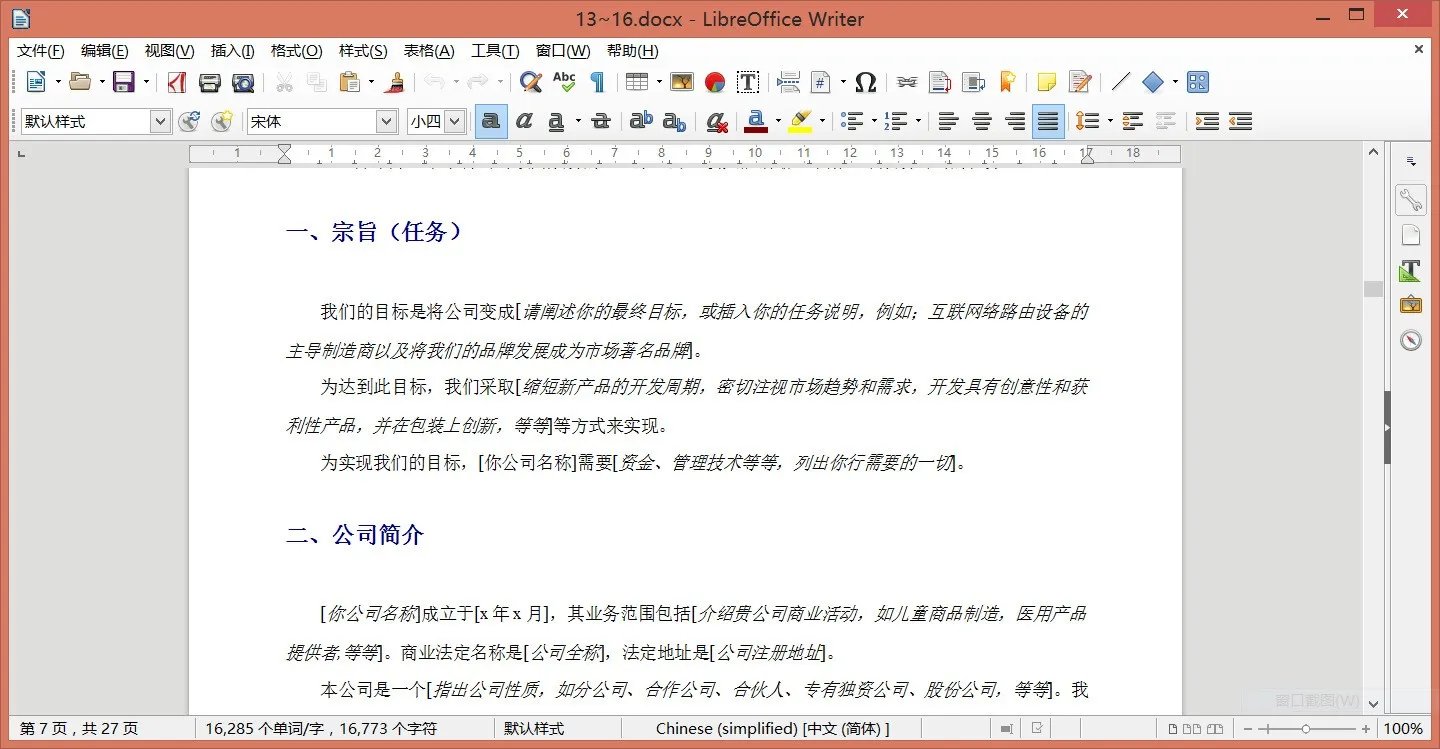
Task: Insert a special character
Action: point(866,82)
